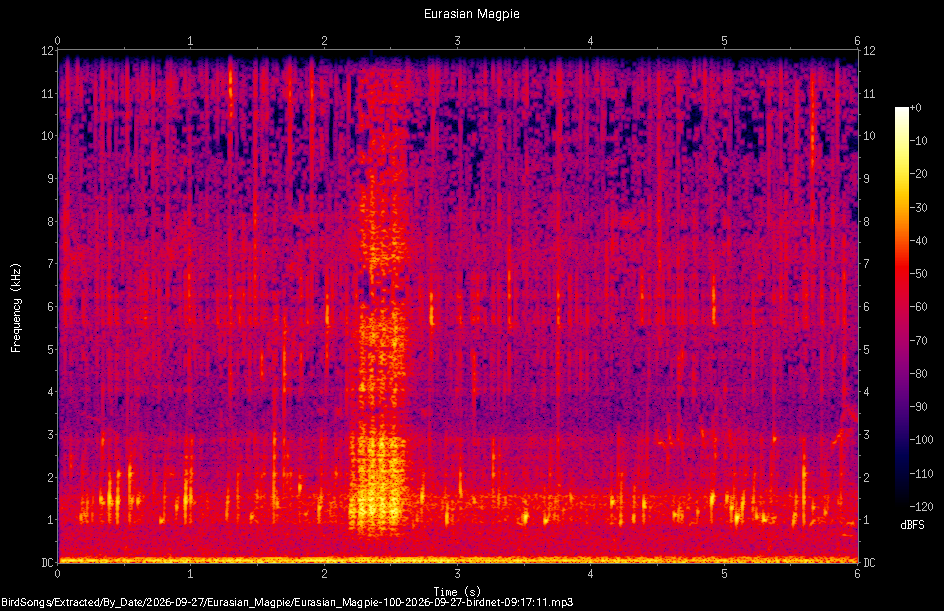Click the "-40" colorbar label
The image size is (944, 611).
pyautogui.click(x=918, y=241)
